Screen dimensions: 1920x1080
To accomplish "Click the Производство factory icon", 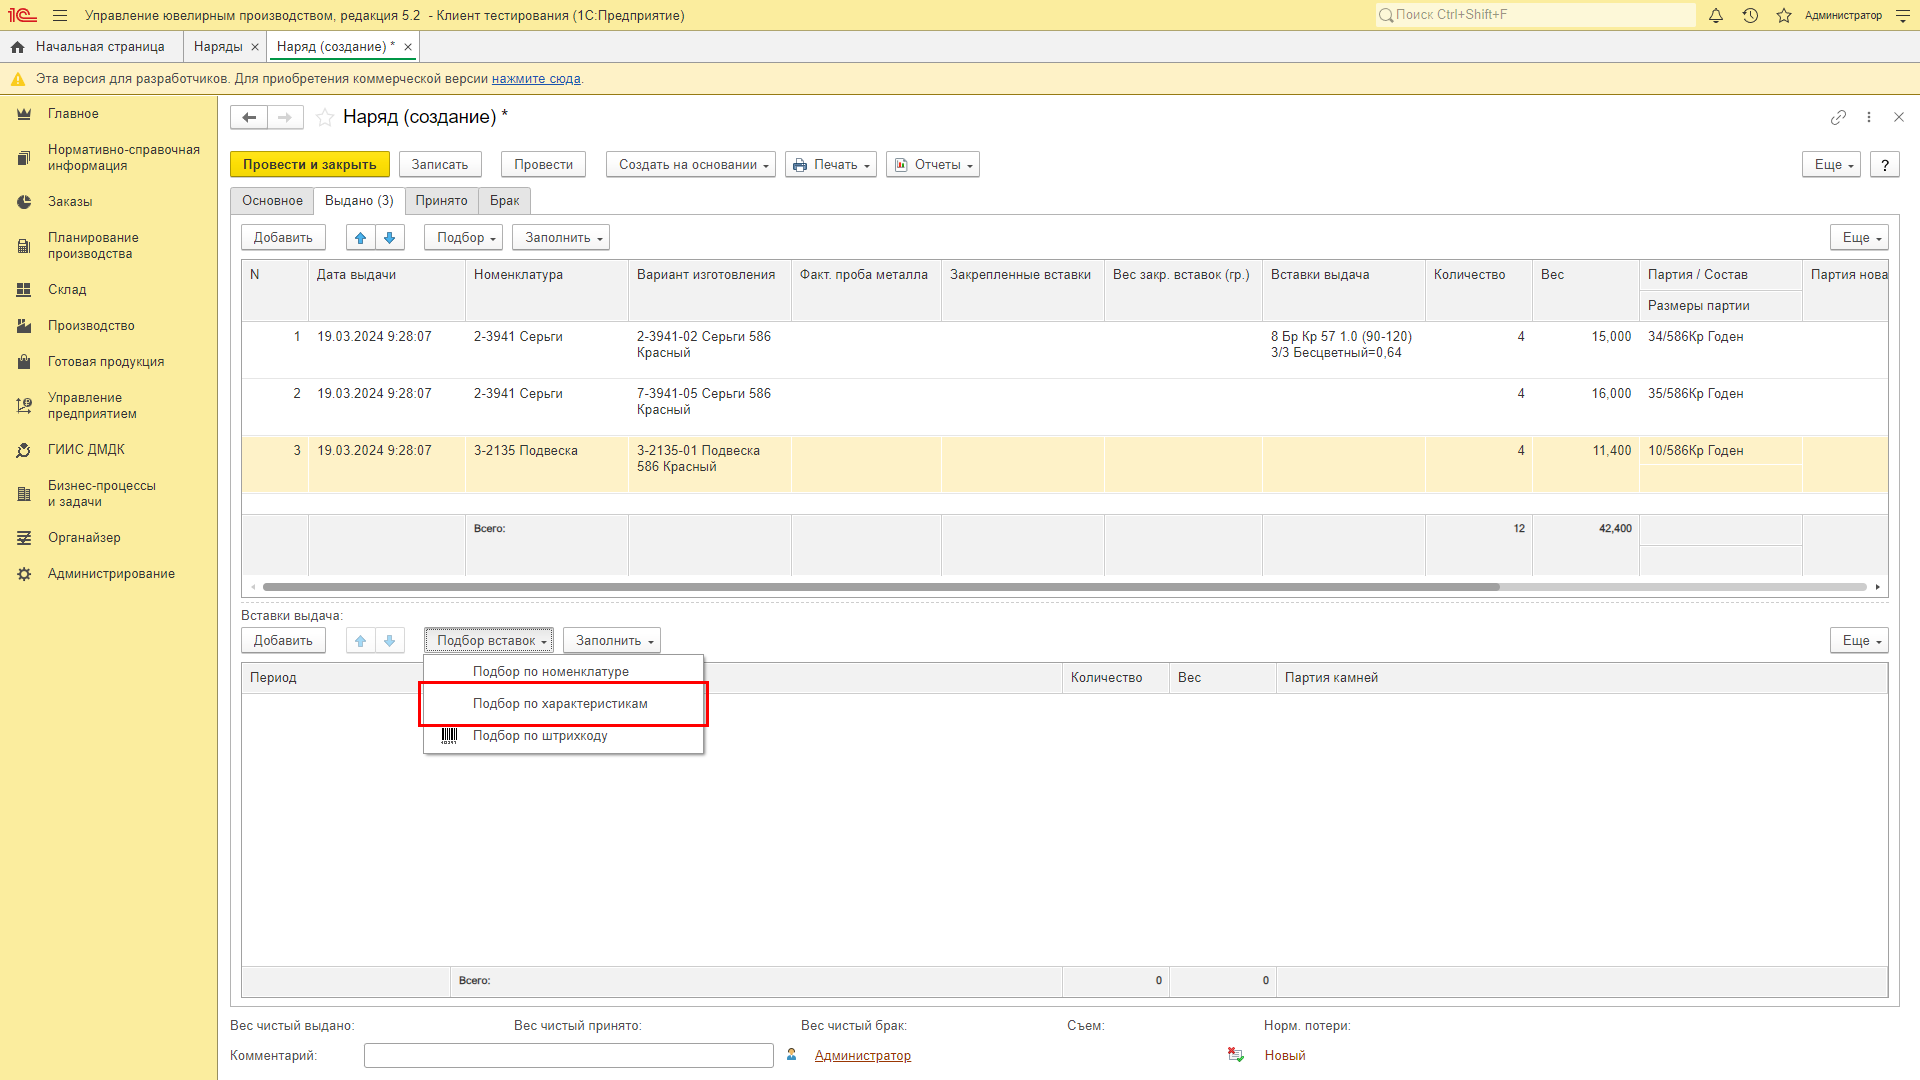I will tap(24, 326).
